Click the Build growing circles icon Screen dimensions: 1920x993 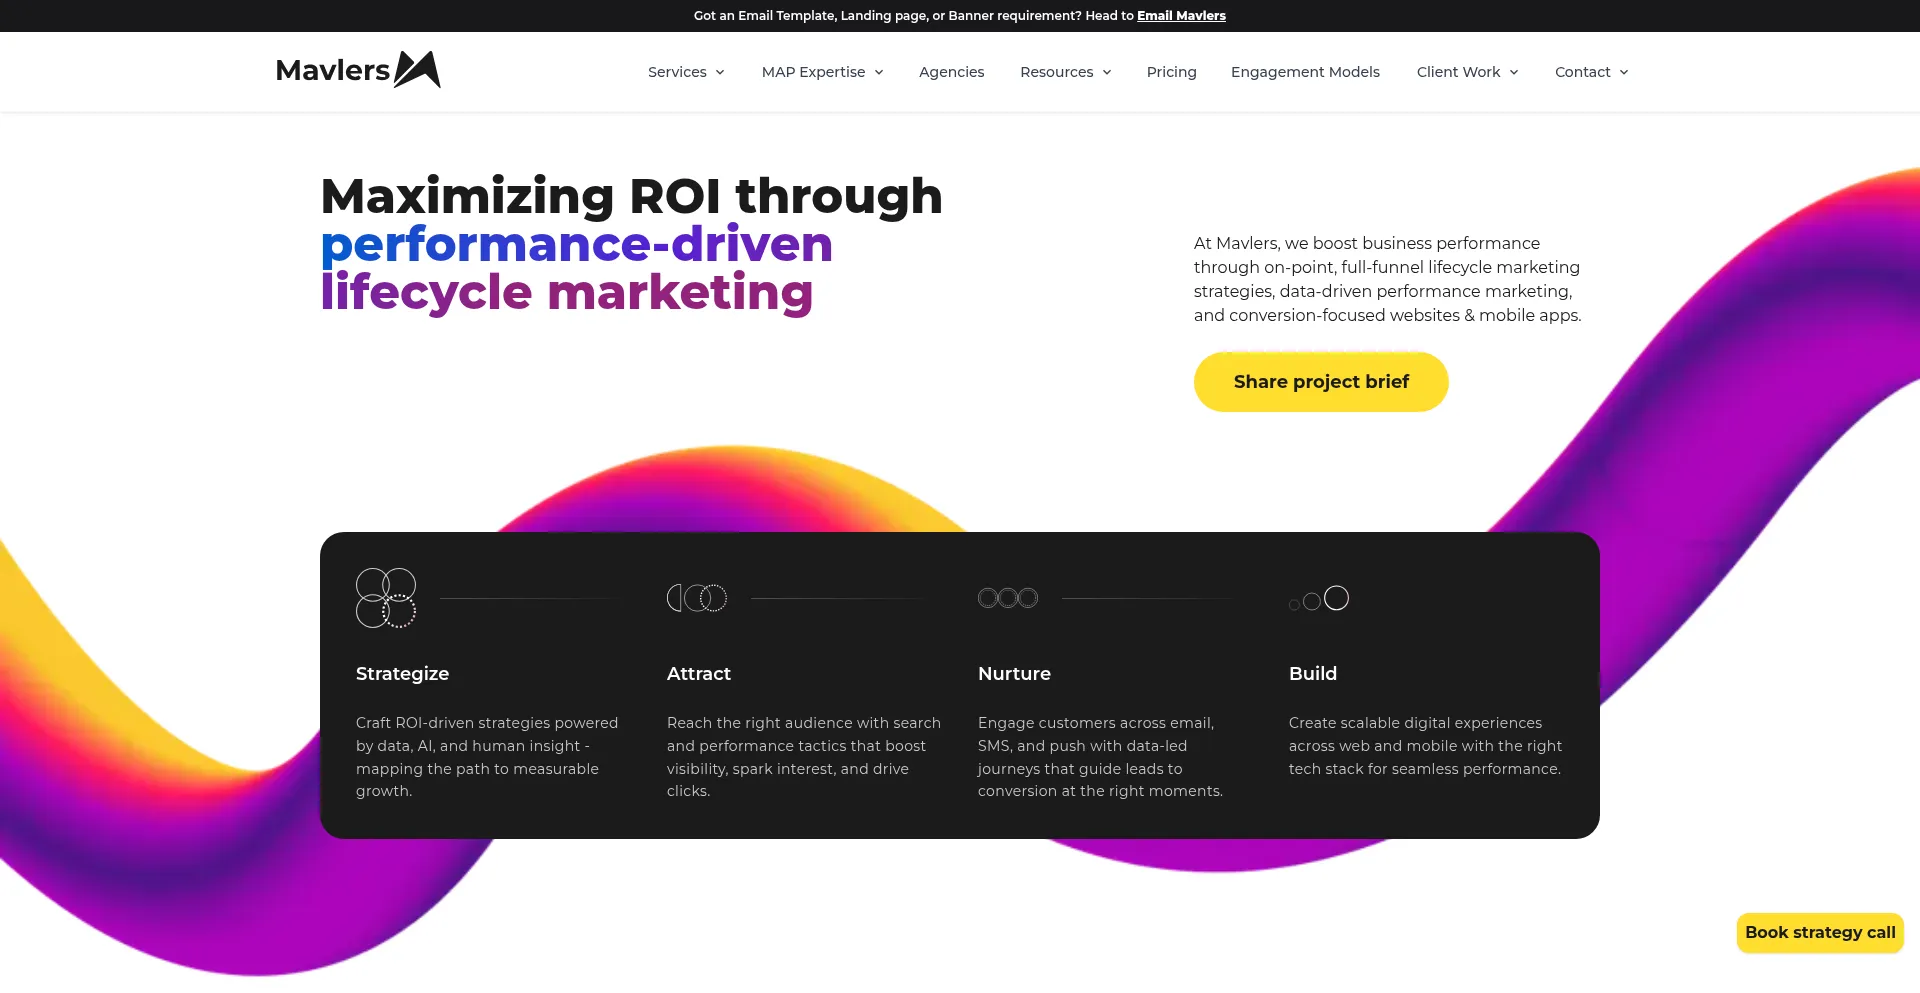coord(1320,598)
